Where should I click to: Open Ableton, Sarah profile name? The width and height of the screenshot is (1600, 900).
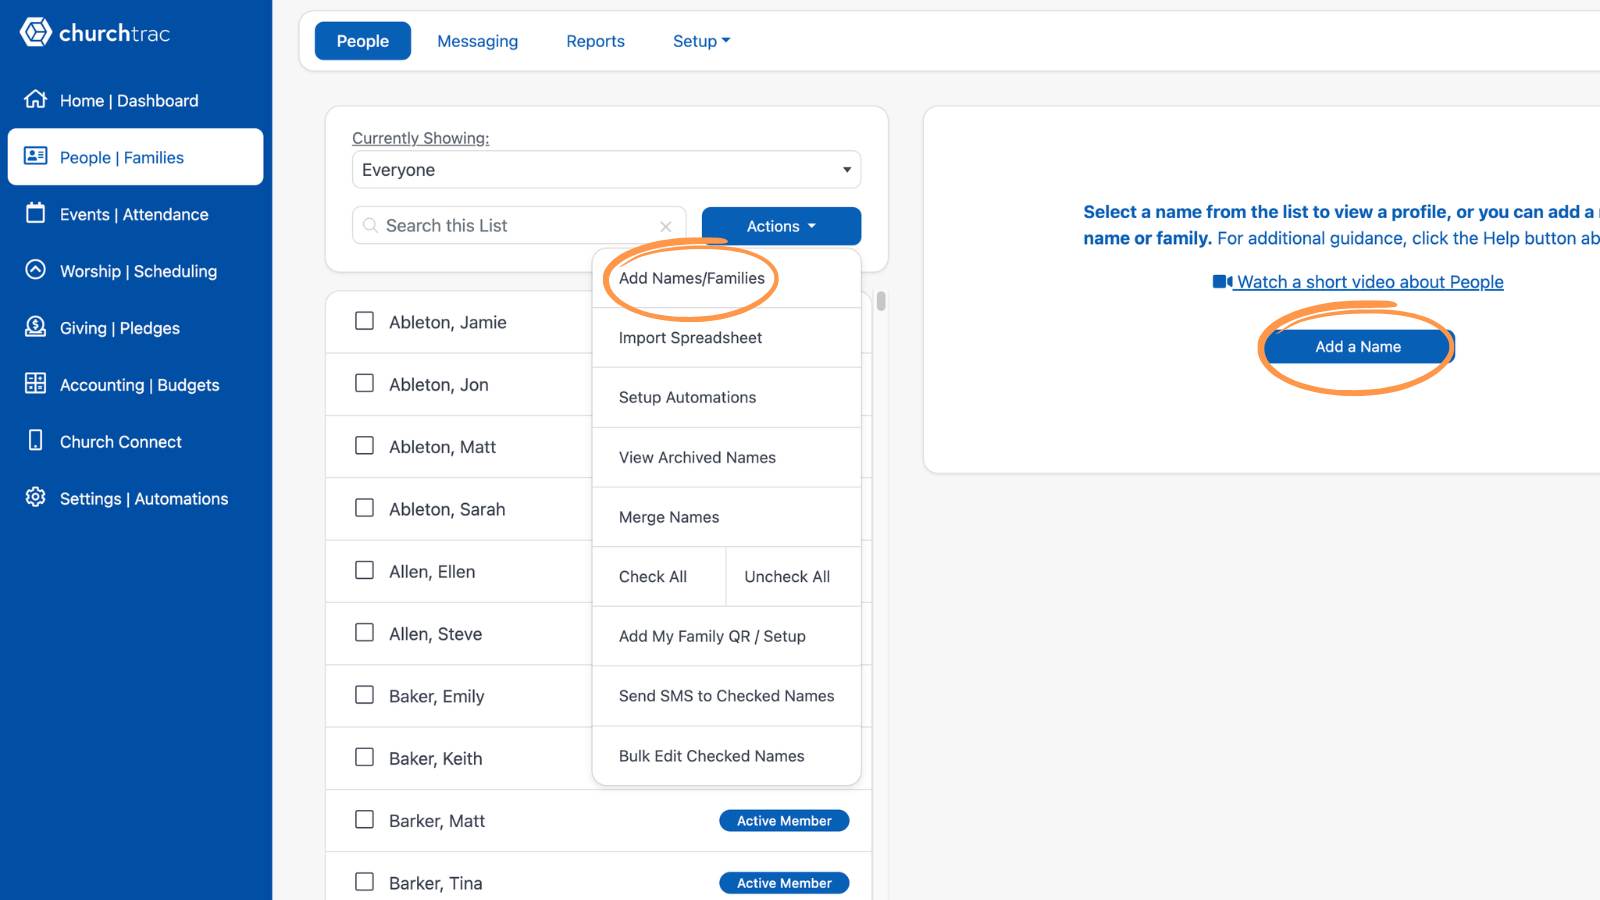(447, 509)
